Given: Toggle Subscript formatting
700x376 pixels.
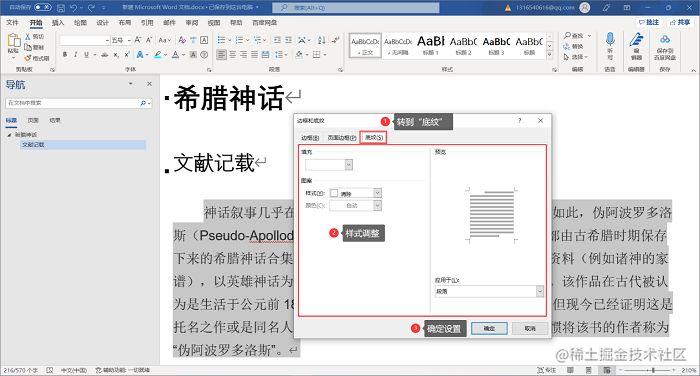Looking at the screenshot, I should coord(116,54).
